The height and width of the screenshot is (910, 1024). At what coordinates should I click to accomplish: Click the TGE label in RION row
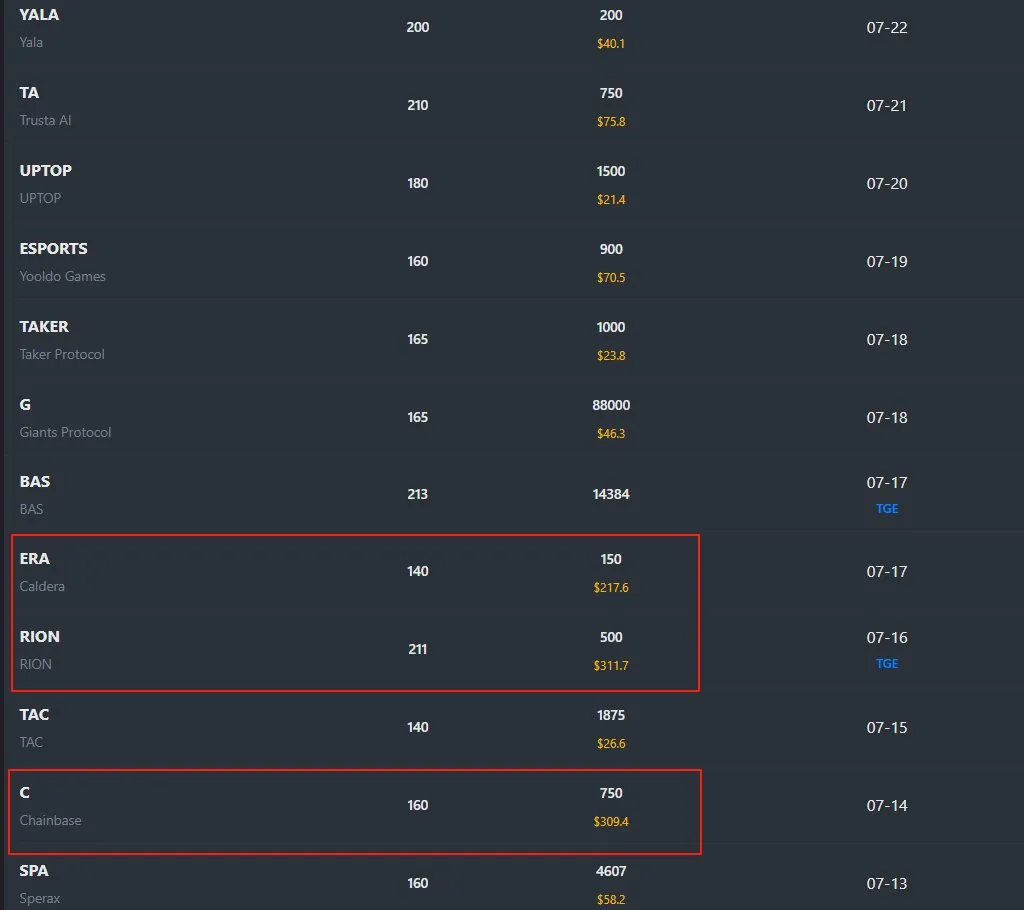tap(887, 664)
